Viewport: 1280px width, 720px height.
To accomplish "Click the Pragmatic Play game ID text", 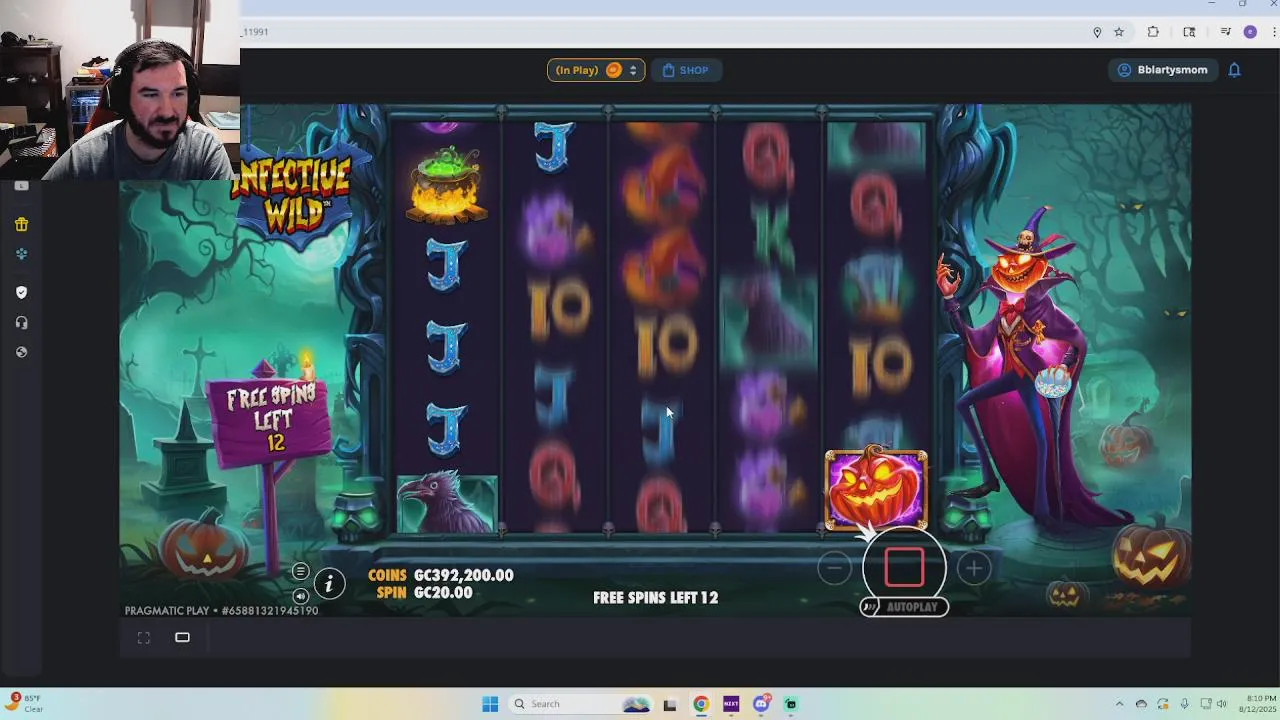I will (221, 611).
